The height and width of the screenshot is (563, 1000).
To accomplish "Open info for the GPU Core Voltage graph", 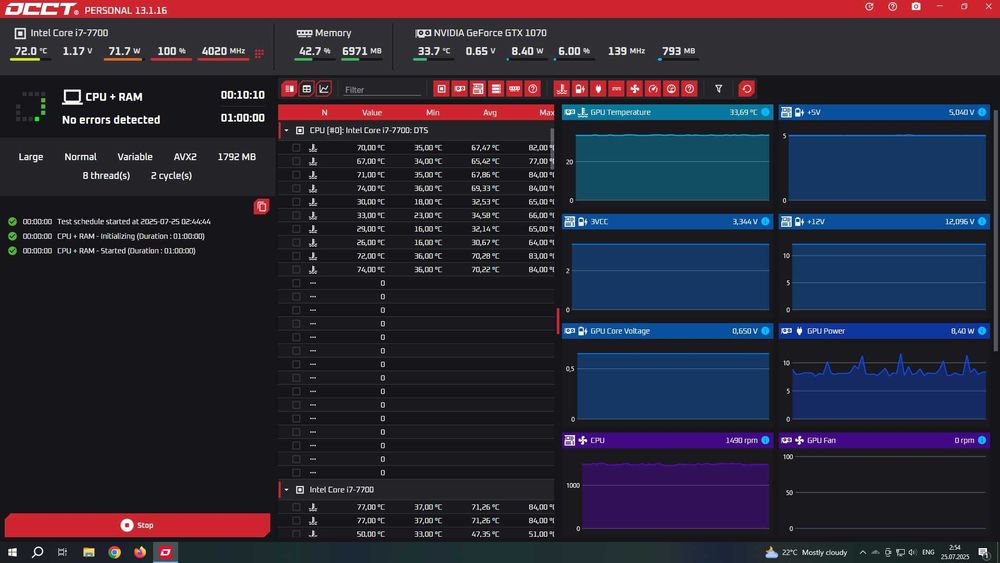I will click(x=765, y=331).
